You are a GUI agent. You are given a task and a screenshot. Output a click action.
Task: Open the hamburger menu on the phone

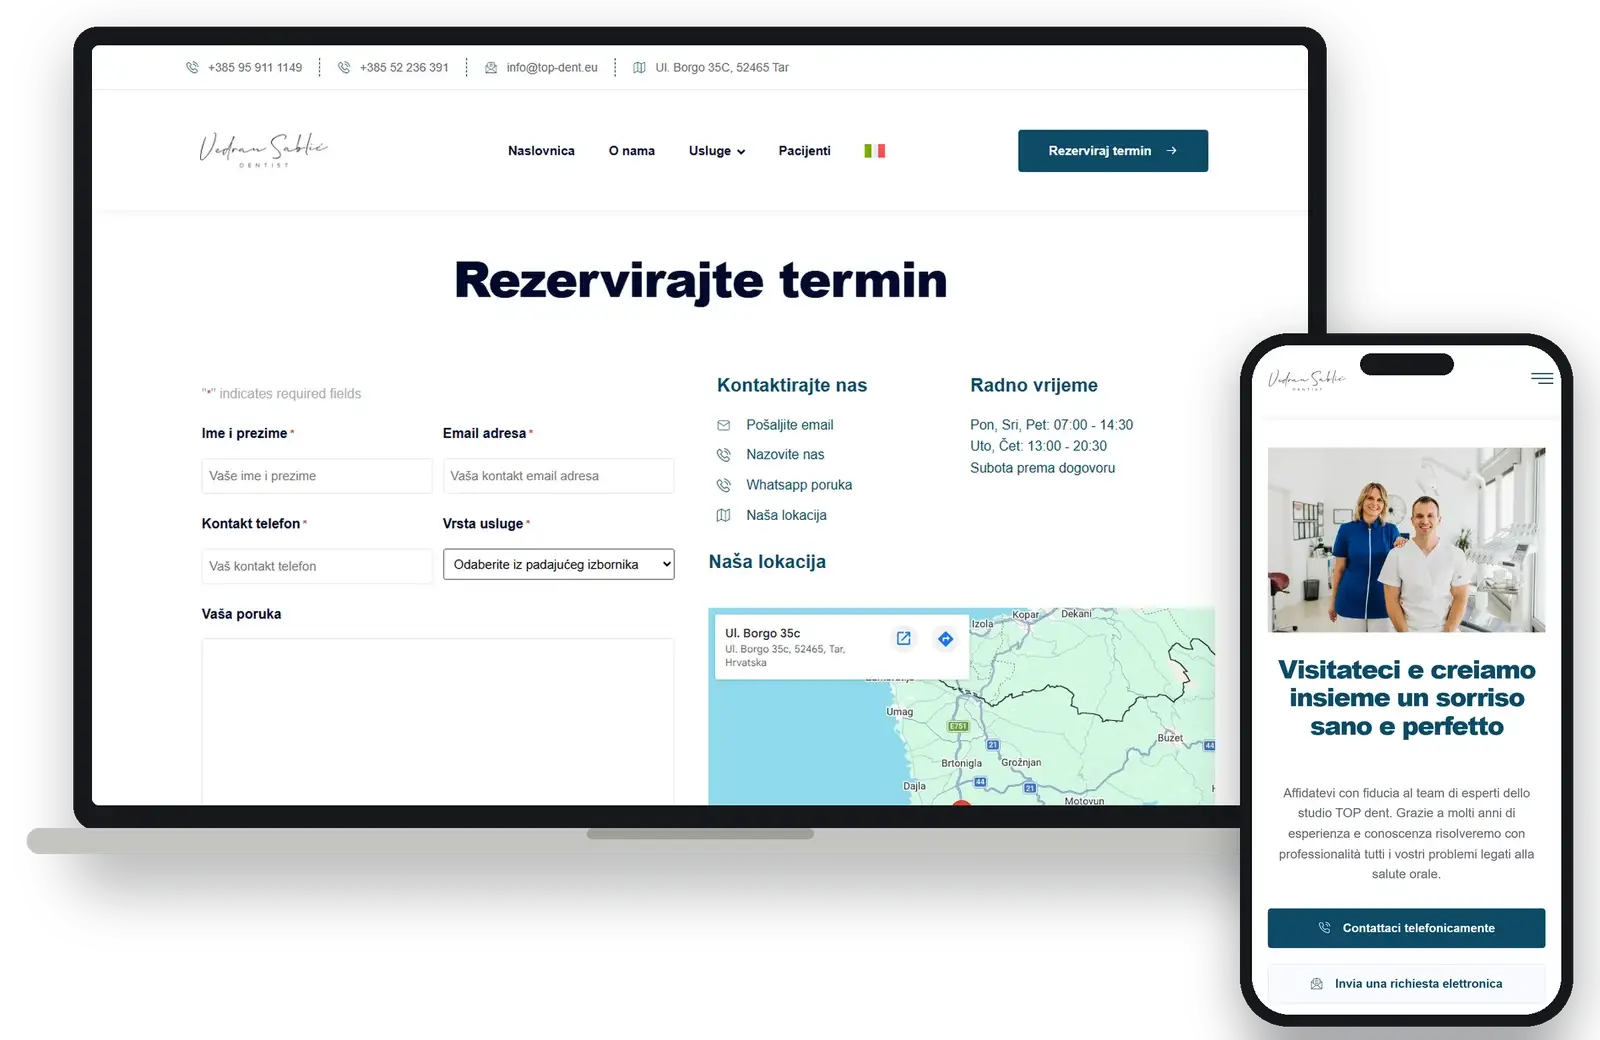(x=1542, y=378)
